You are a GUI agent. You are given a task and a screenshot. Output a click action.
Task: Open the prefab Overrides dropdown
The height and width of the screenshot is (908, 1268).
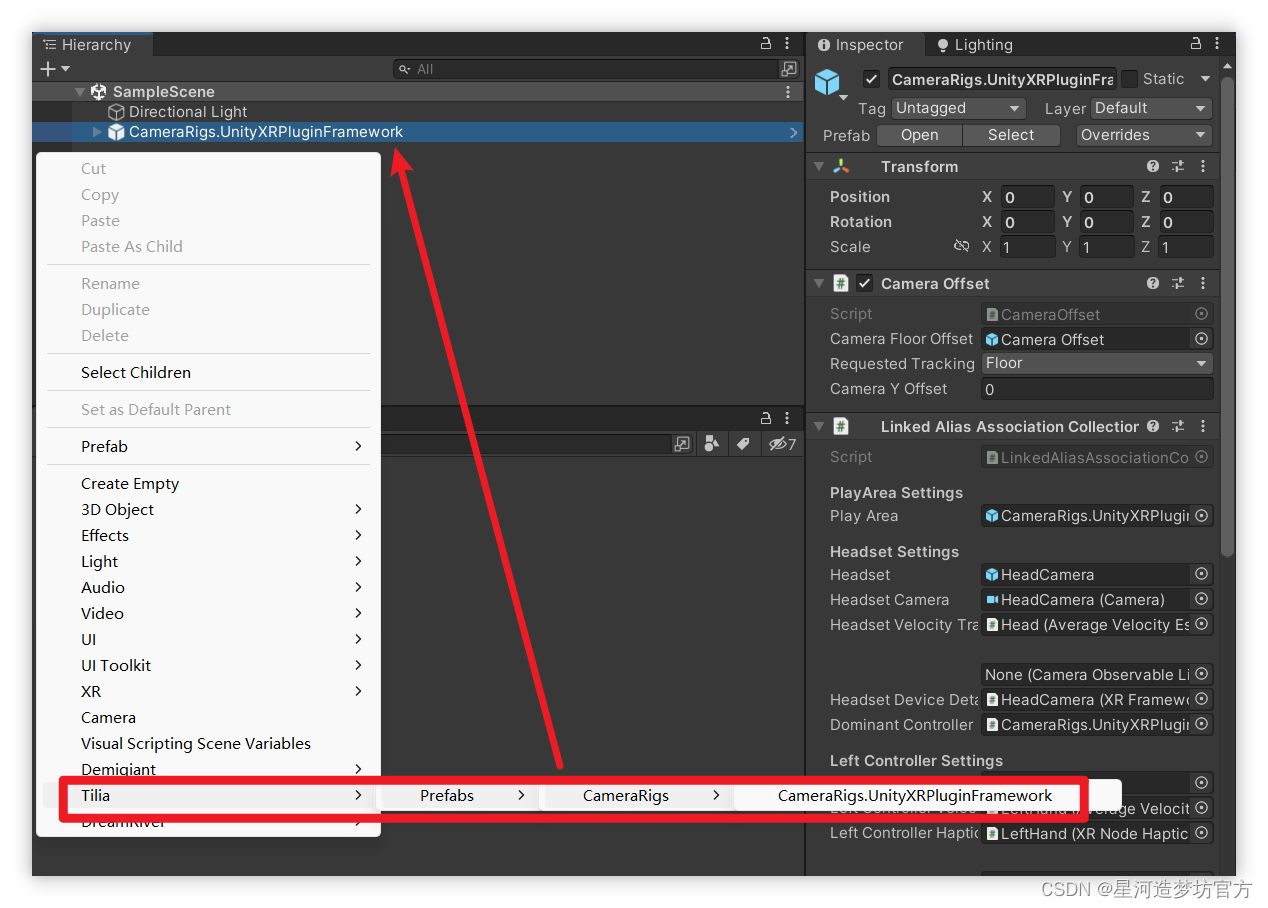(1144, 135)
